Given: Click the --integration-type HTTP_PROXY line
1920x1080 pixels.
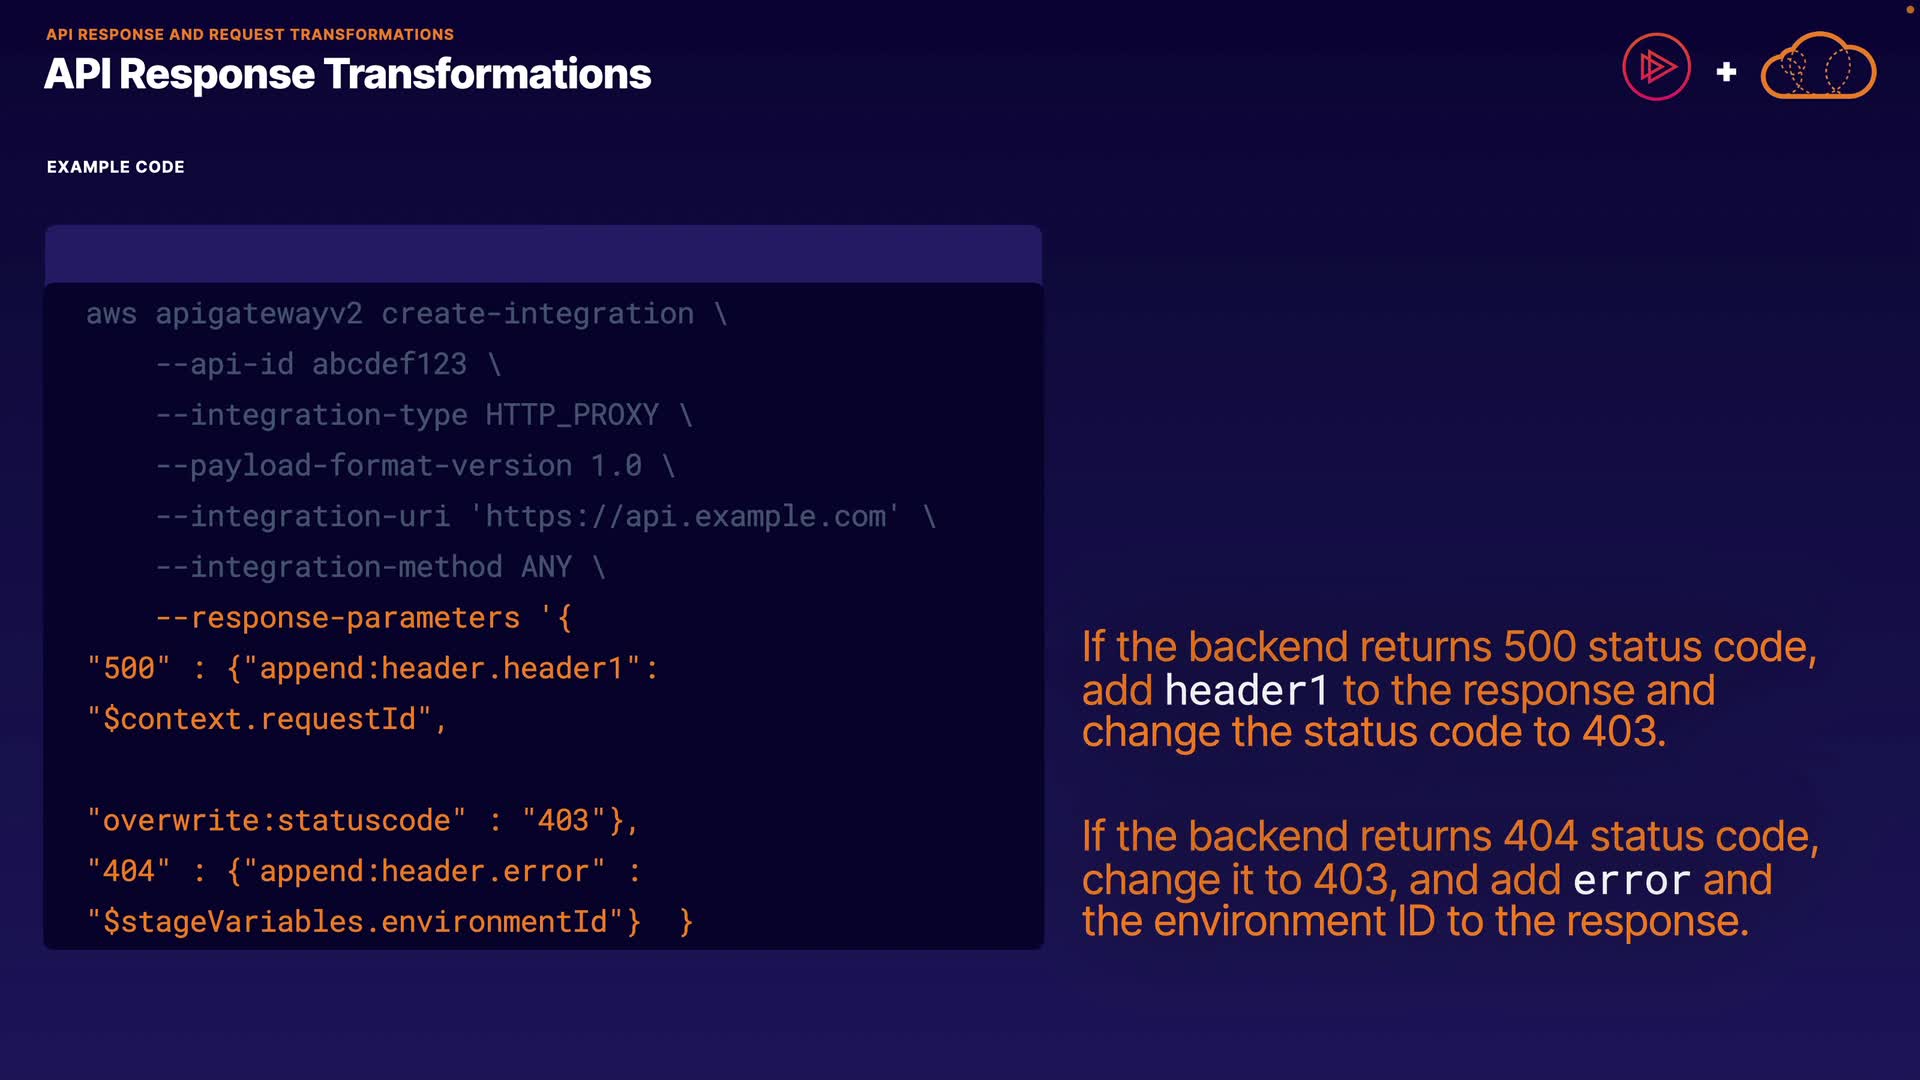Looking at the screenshot, I should [424, 415].
